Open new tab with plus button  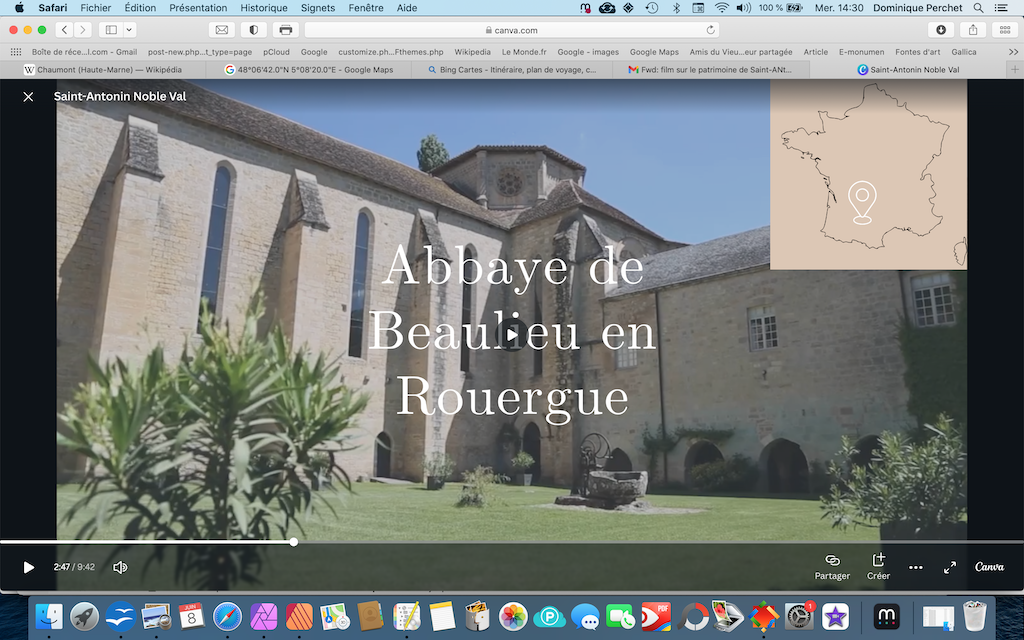tap(1015, 69)
